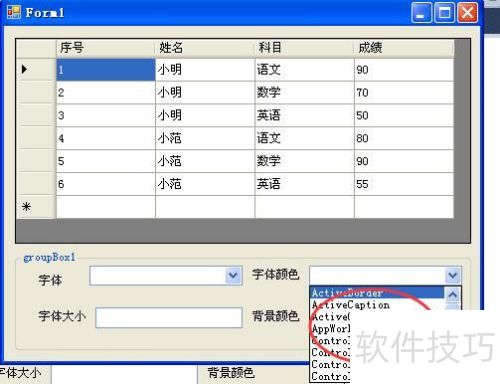Click the empty 序号 cell in new row
Viewport: 500px width, 384px height.
(x=106, y=207)
